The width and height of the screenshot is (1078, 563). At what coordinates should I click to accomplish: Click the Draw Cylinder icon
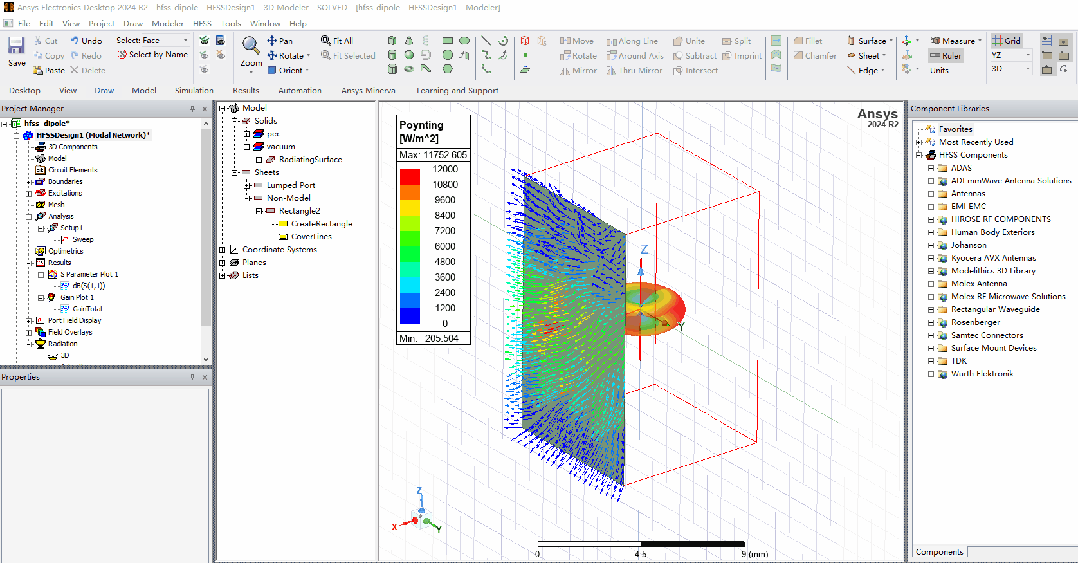[x=392, y=55]
